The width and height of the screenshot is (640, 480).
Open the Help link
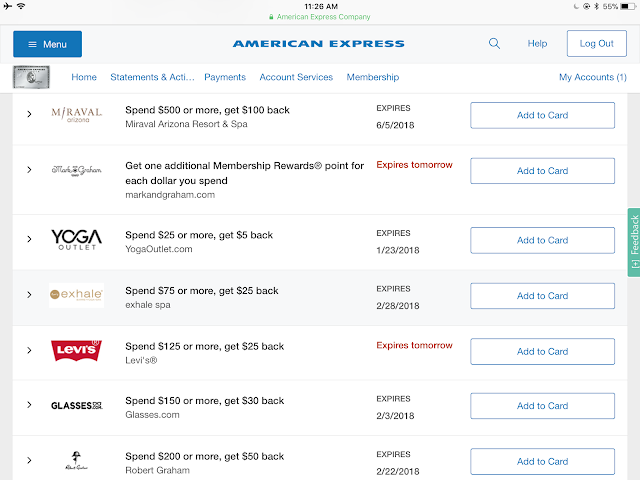pyautogui.click(x=537, y=44)
